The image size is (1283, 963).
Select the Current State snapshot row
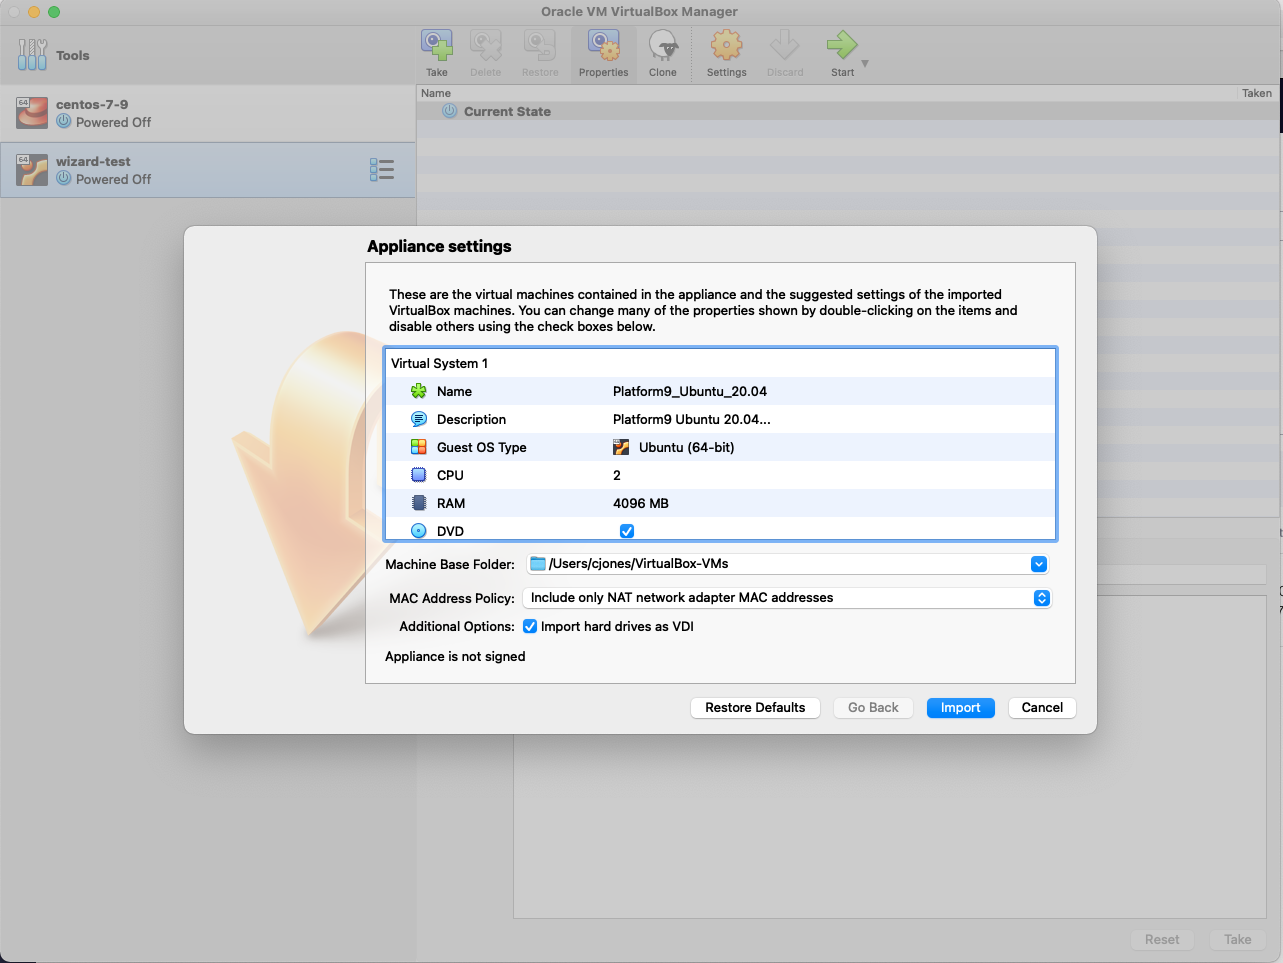click(x=507, y=112)
